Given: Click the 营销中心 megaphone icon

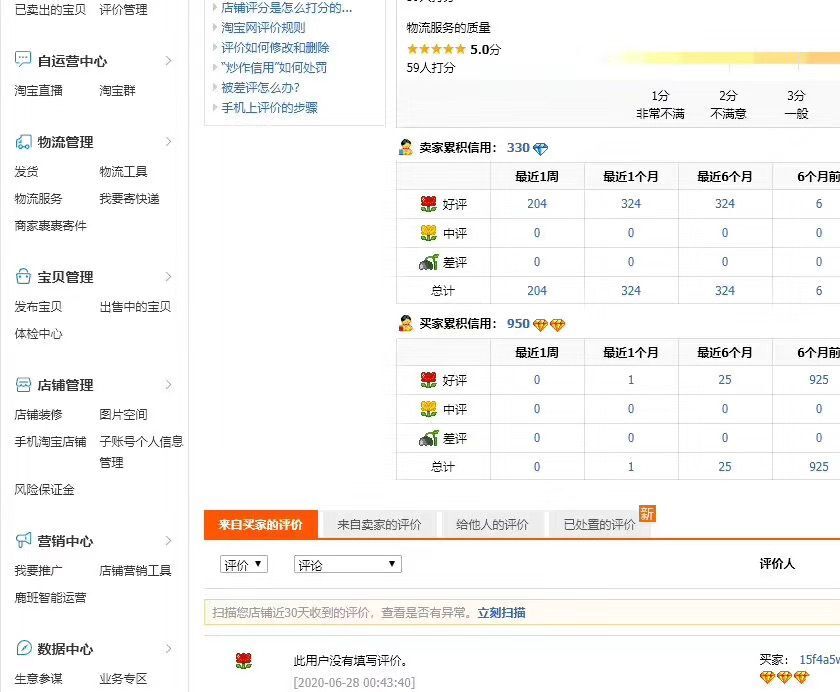Looking at the screenshot, I should click(23, 540).
